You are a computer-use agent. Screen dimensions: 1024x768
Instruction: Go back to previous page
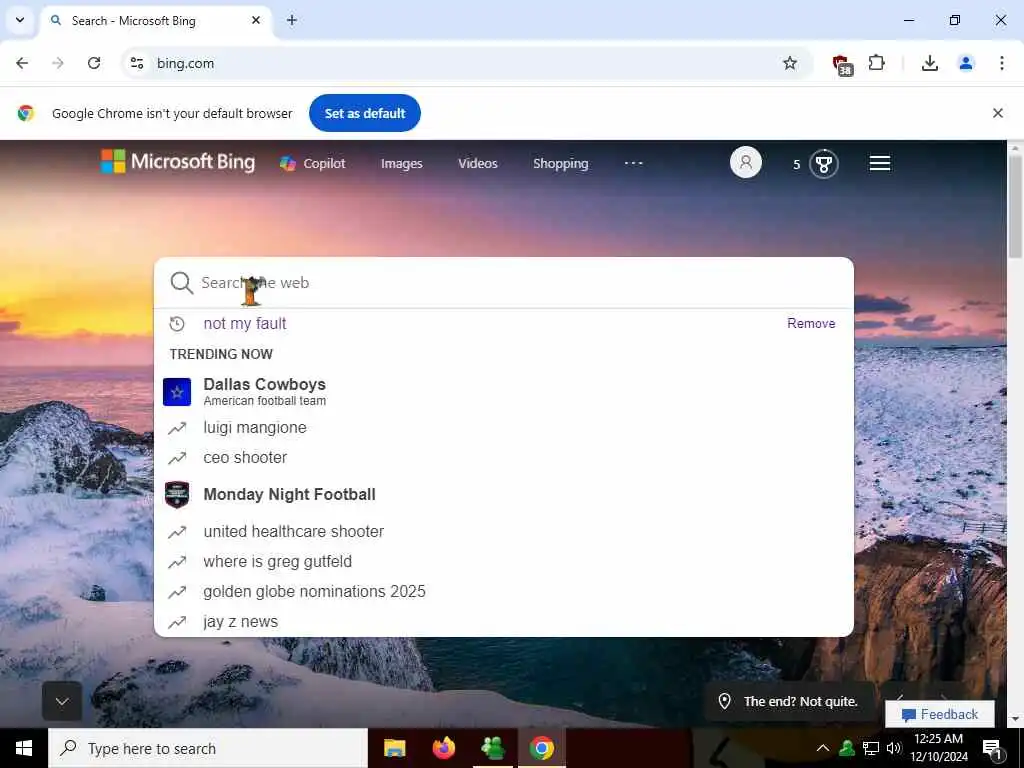(22, 63)
